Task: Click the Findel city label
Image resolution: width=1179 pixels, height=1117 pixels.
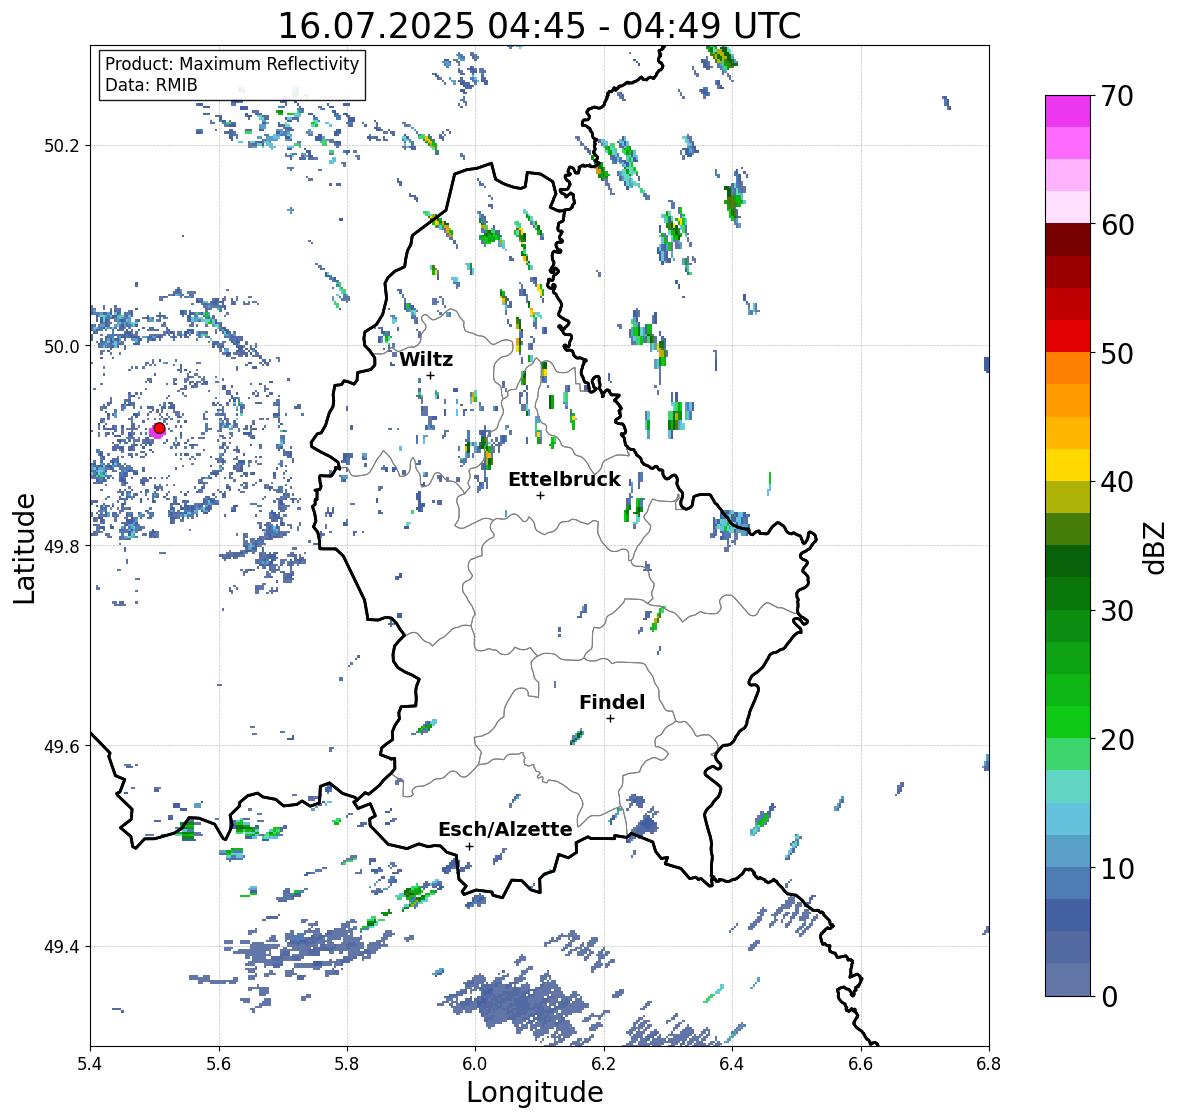Action: (x=612, y=702)
